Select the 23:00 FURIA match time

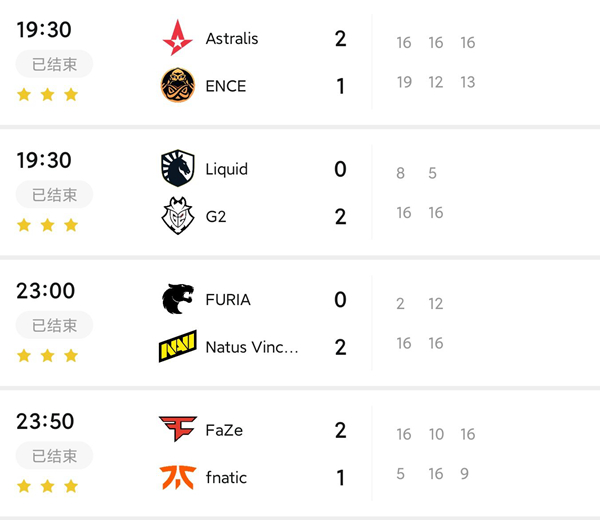tap(46, 291)
